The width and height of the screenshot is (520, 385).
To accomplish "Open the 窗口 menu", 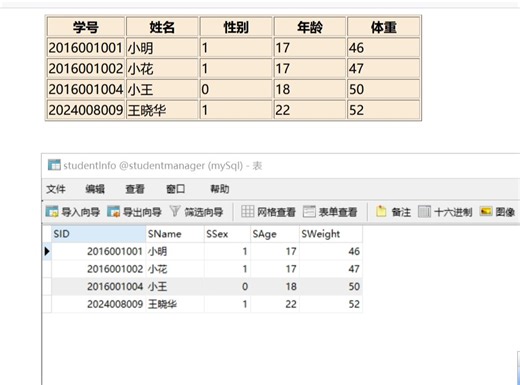I will click(175, 189).
